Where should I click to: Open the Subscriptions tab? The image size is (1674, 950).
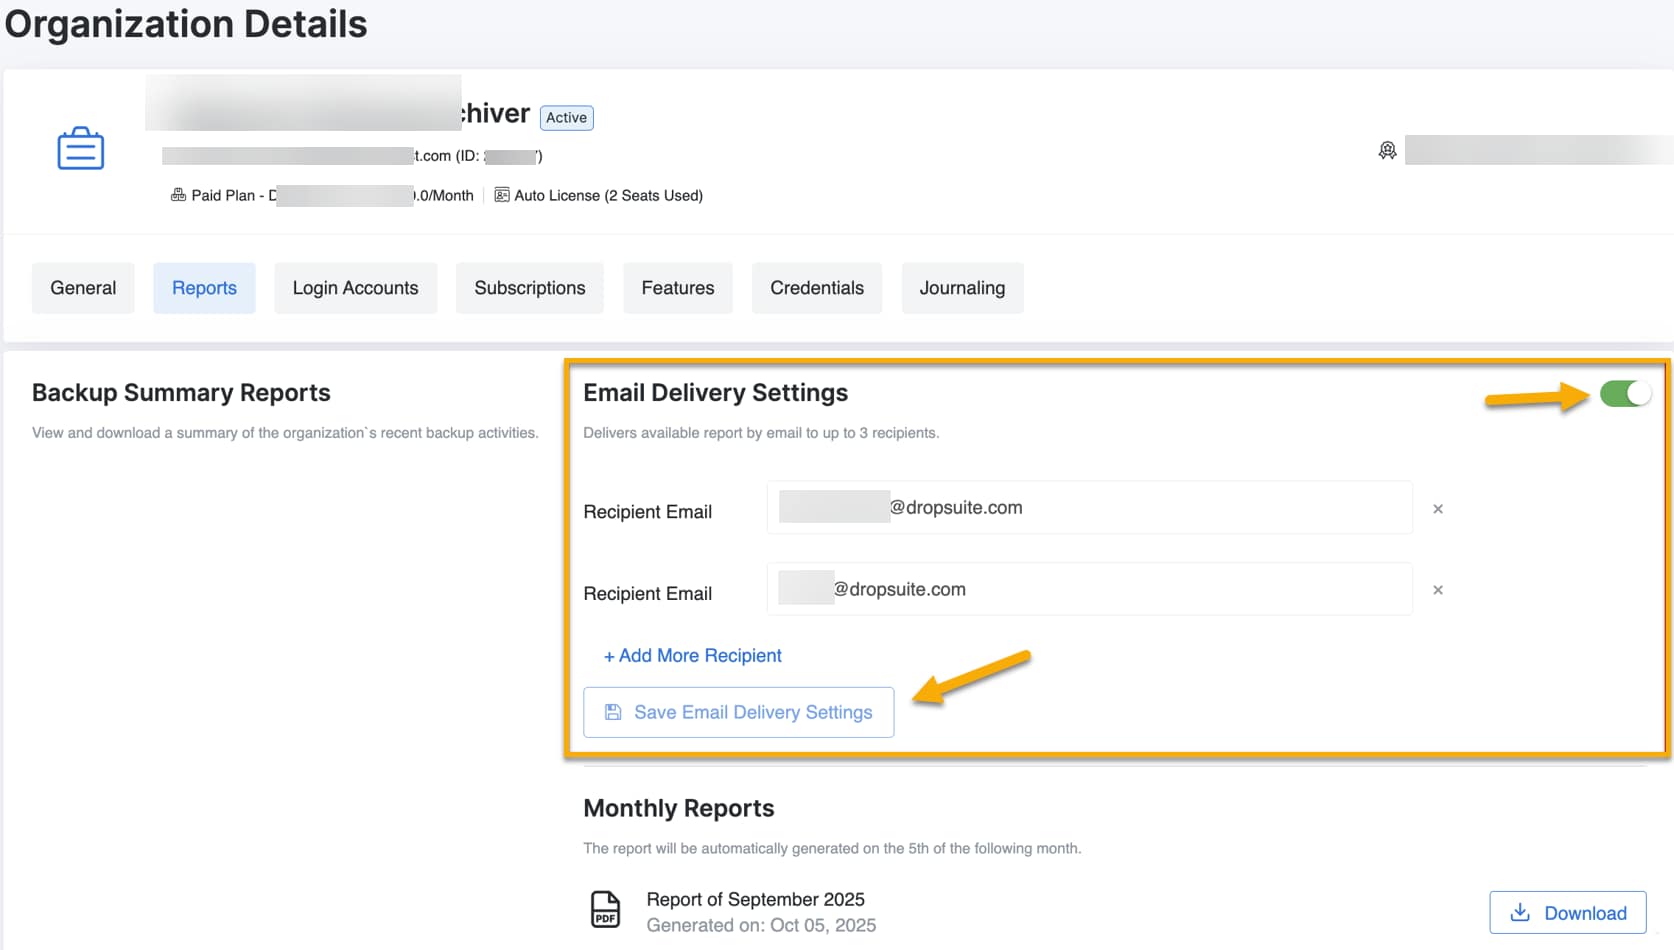click(529, 288)
